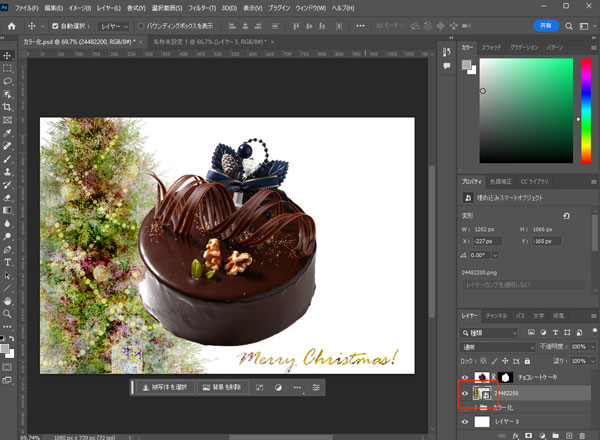Viewport: 600px width, 440px height.
Task: Select the Zoom tool
Action: tap(7, 311)
